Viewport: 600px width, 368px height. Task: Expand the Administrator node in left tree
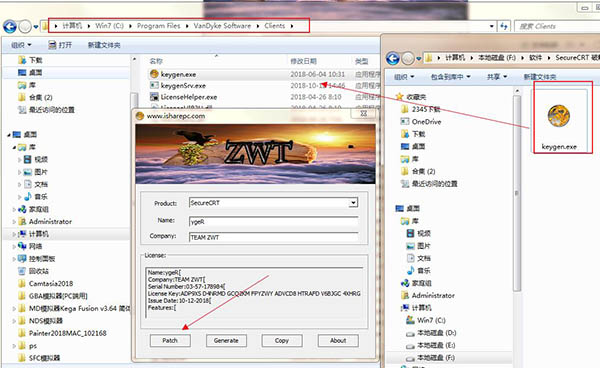(14, 221)
